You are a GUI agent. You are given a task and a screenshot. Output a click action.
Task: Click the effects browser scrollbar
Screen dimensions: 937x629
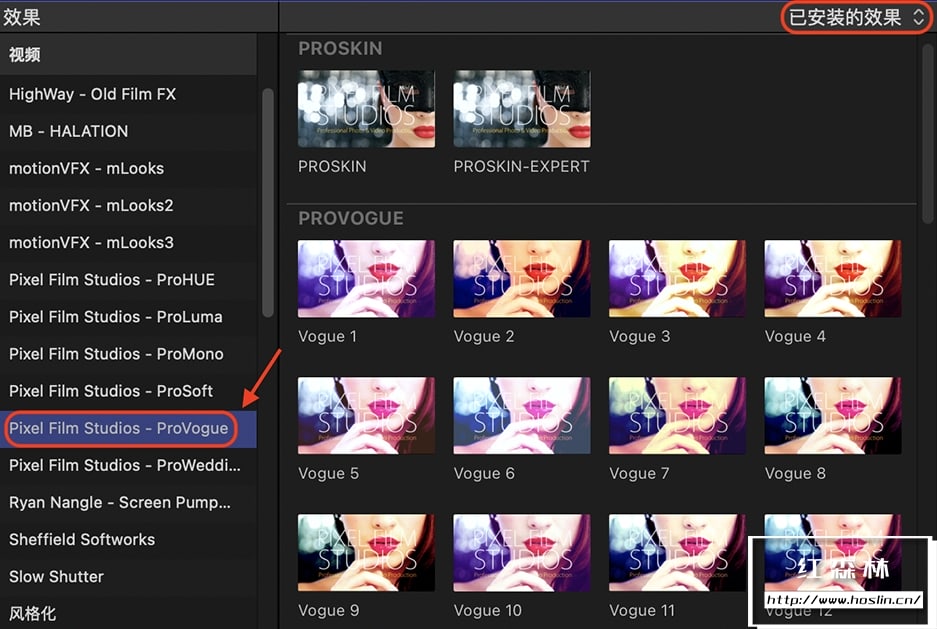click(927, 134)
